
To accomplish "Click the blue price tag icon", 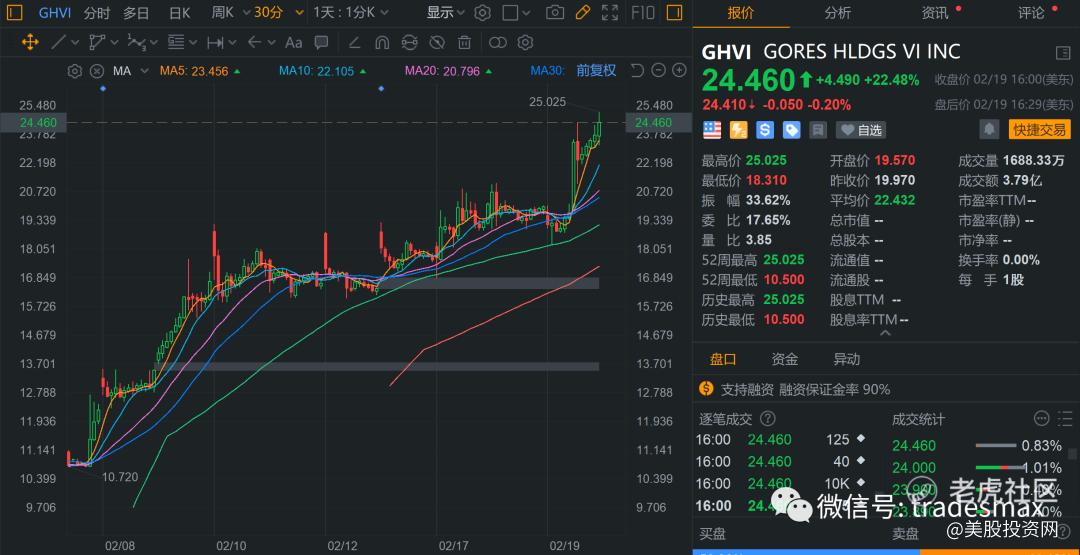I will (x=791, y=129).
